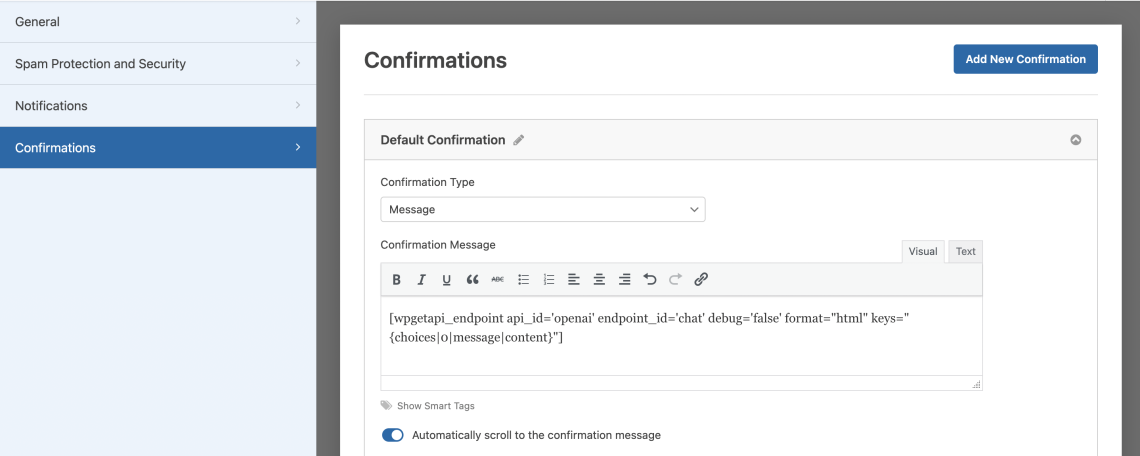Disable automatic scroll to confirmation message
This screenshot has height=456, width=1140.
(393, 435)
